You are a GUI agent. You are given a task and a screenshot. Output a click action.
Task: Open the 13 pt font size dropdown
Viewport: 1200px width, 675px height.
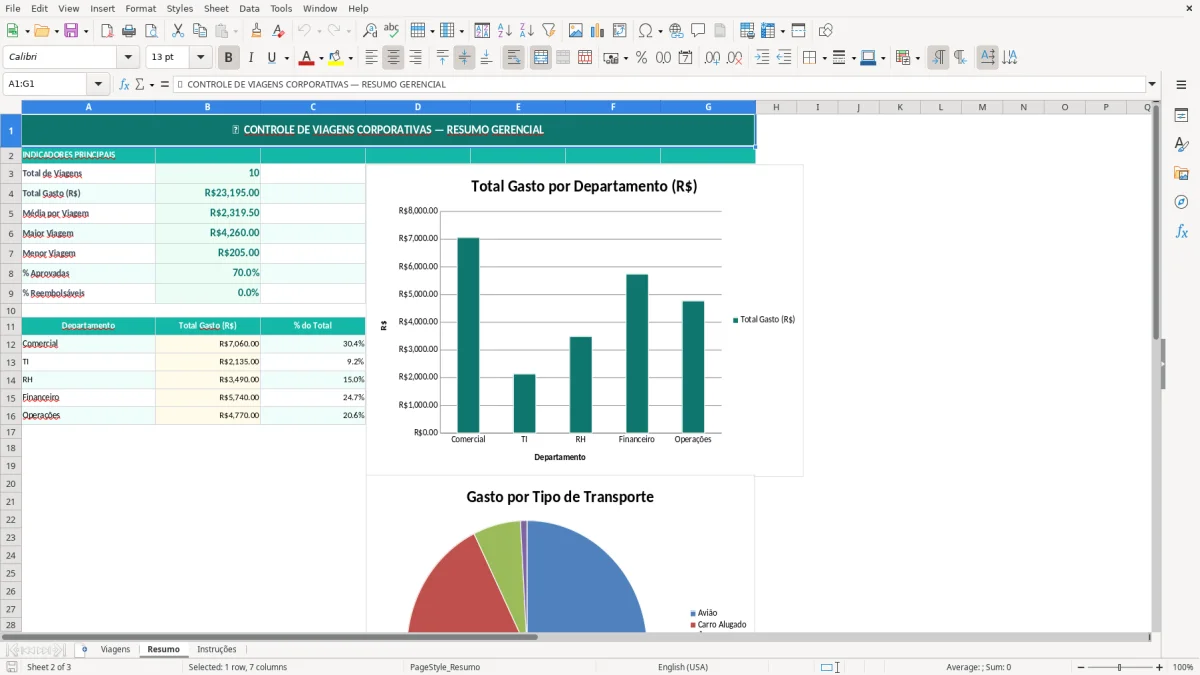(200, 58)
